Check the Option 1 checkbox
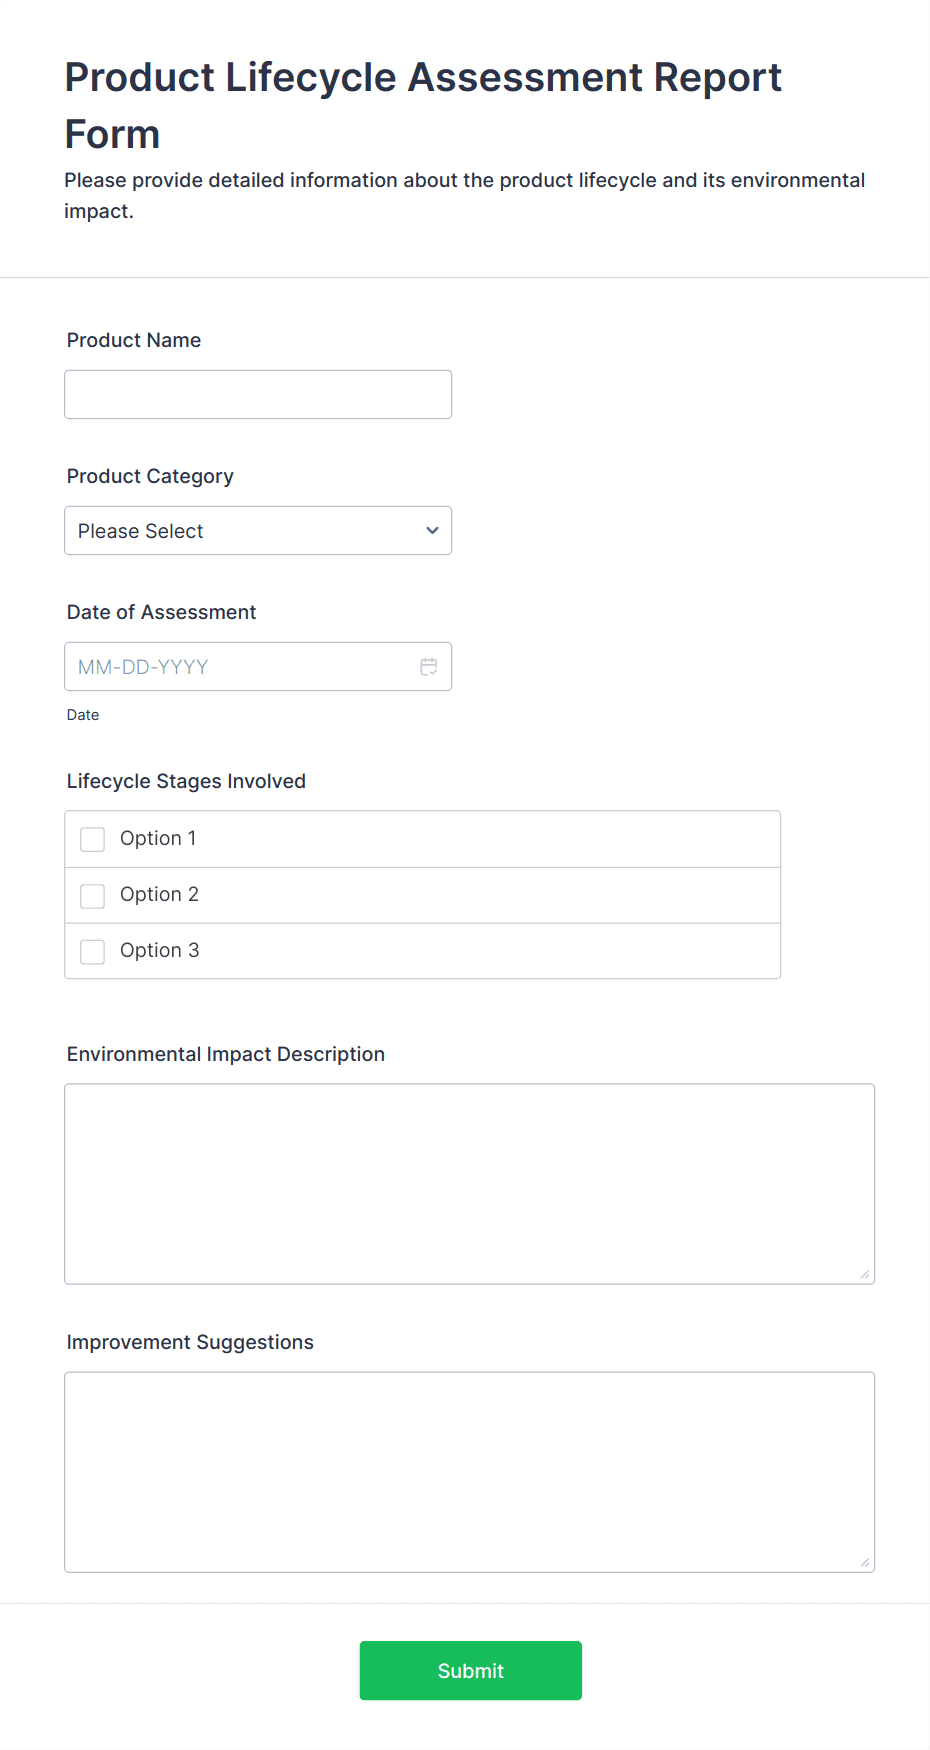The height and width of the screenshot is (1750, 930). tap(92, 839)
